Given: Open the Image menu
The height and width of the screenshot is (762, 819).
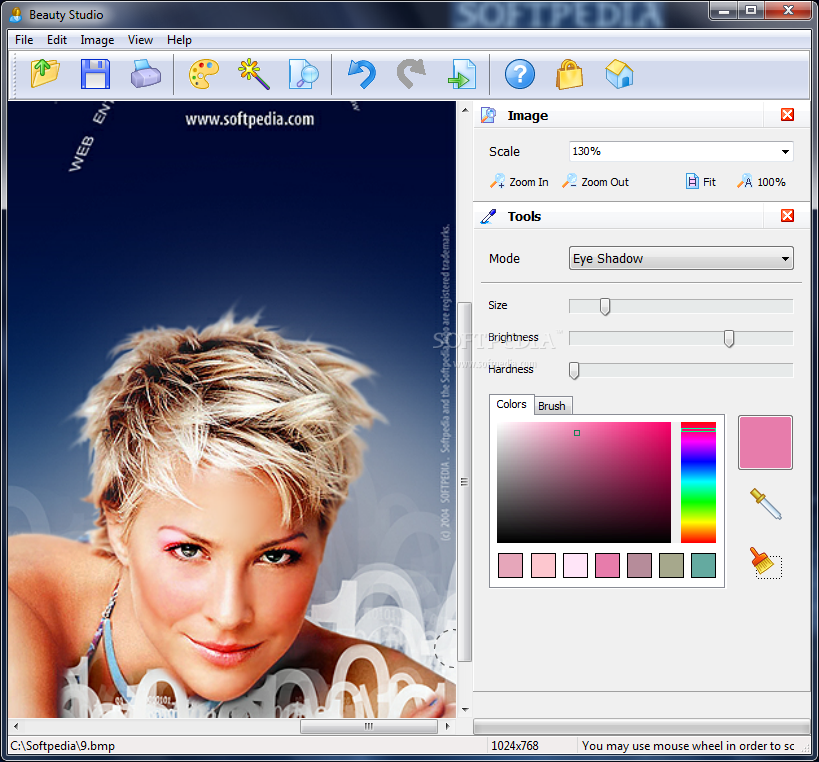Looking at the screenshot, I should click(x=97, y=40).
